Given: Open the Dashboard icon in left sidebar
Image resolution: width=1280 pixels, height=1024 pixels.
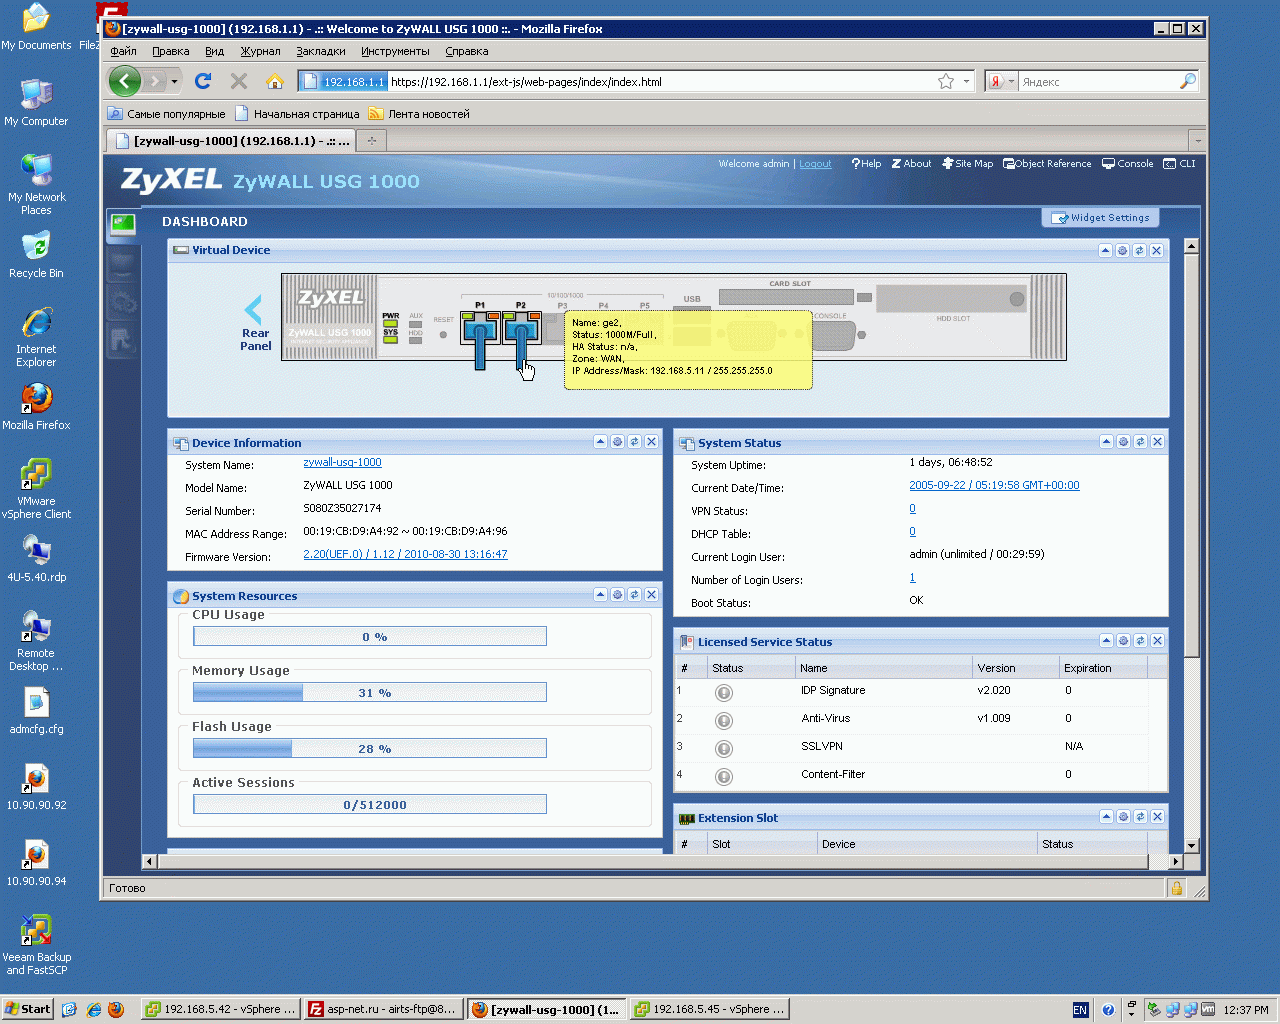Looking at the screenshot, I should tap(123, 225).
